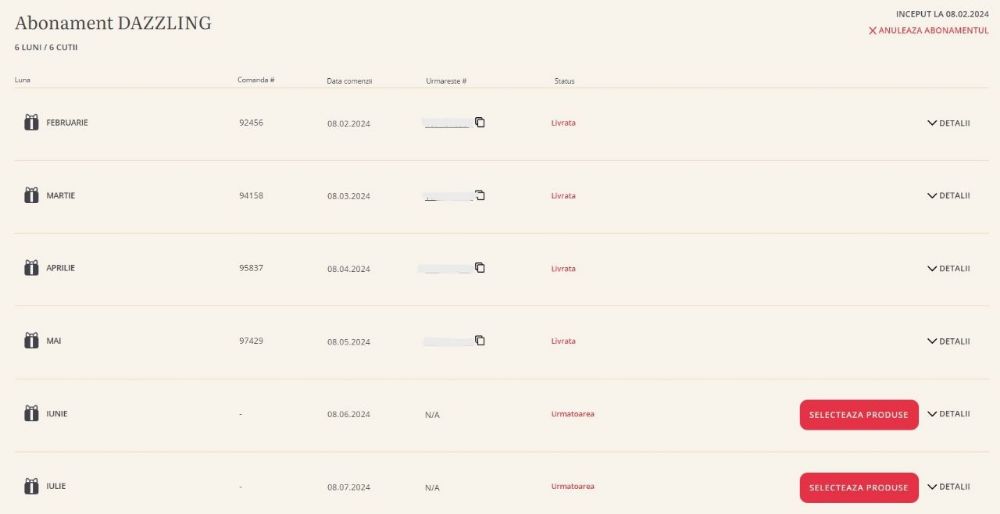The image size is (1000, 514).
Task: Expand Detalii for the Martie box
Action: pos(948,195)
